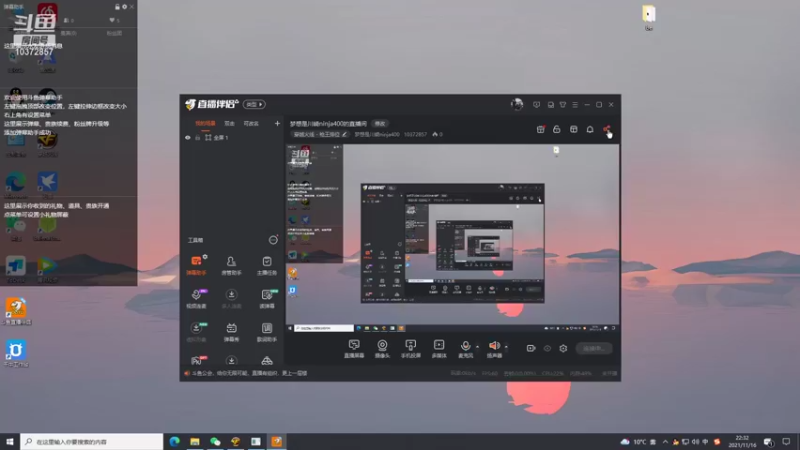The height and width of the screenshot is (450, 800).
Task: Open the user avatar in title bar
Action: click(517, 104)
